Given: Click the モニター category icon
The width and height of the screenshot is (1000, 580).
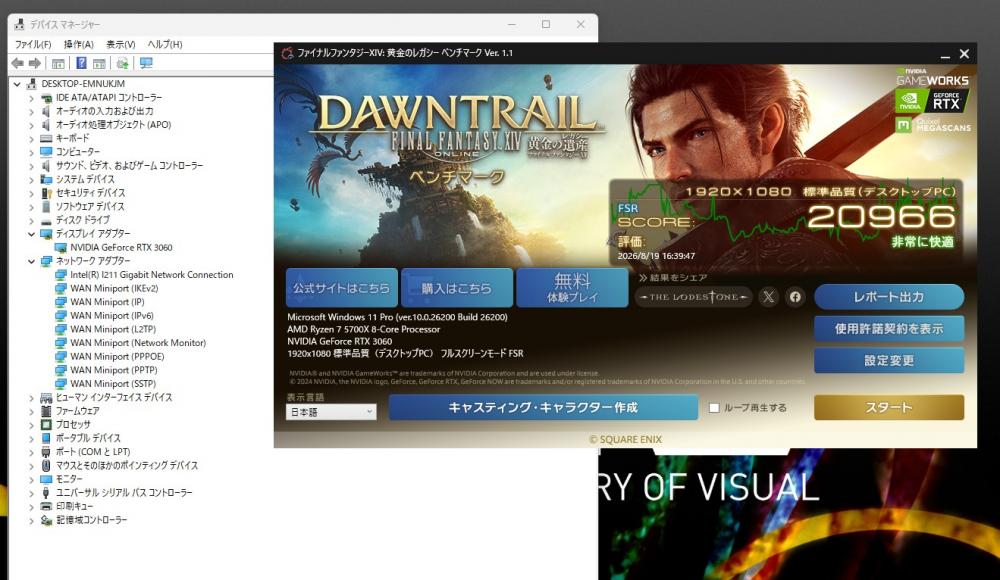Looking at the screenshot, I should coord(46,479).
